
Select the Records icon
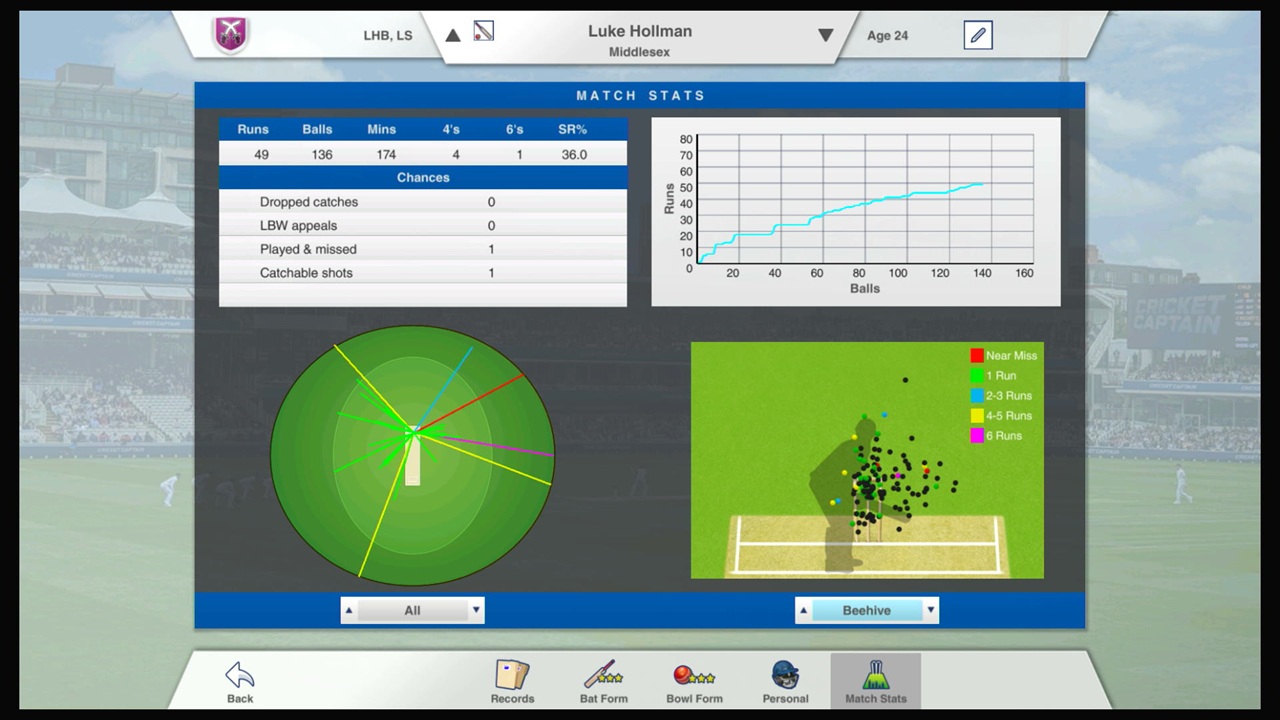[512, 681]
